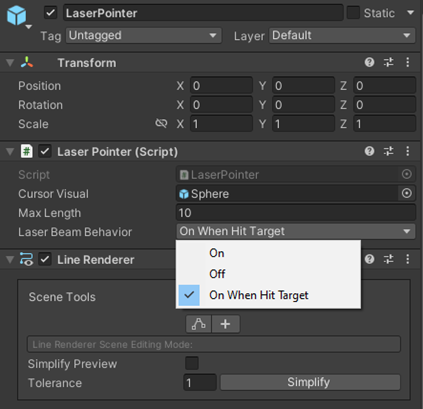
Task: Open the Cursor Visual object picker circle
Action: tap(407, 193)
